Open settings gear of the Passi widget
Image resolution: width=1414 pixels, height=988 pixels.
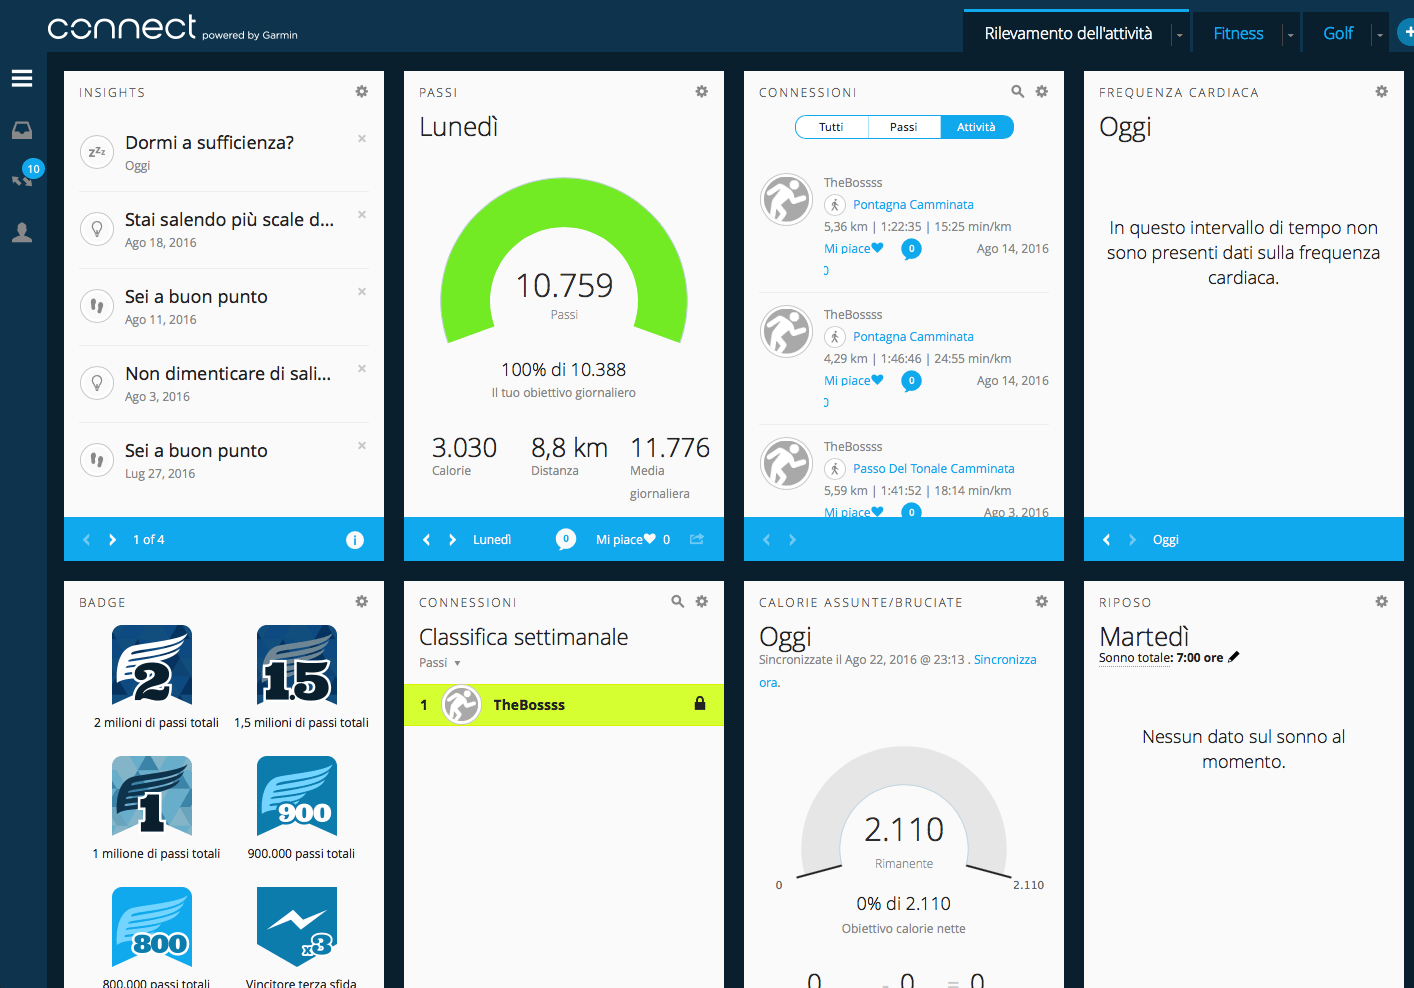702,92
